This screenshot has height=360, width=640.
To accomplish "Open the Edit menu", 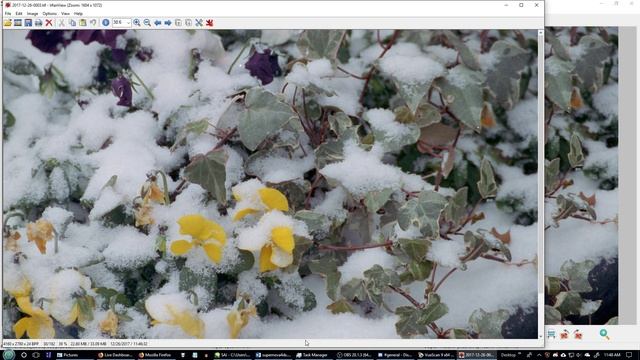I will 19,13.
